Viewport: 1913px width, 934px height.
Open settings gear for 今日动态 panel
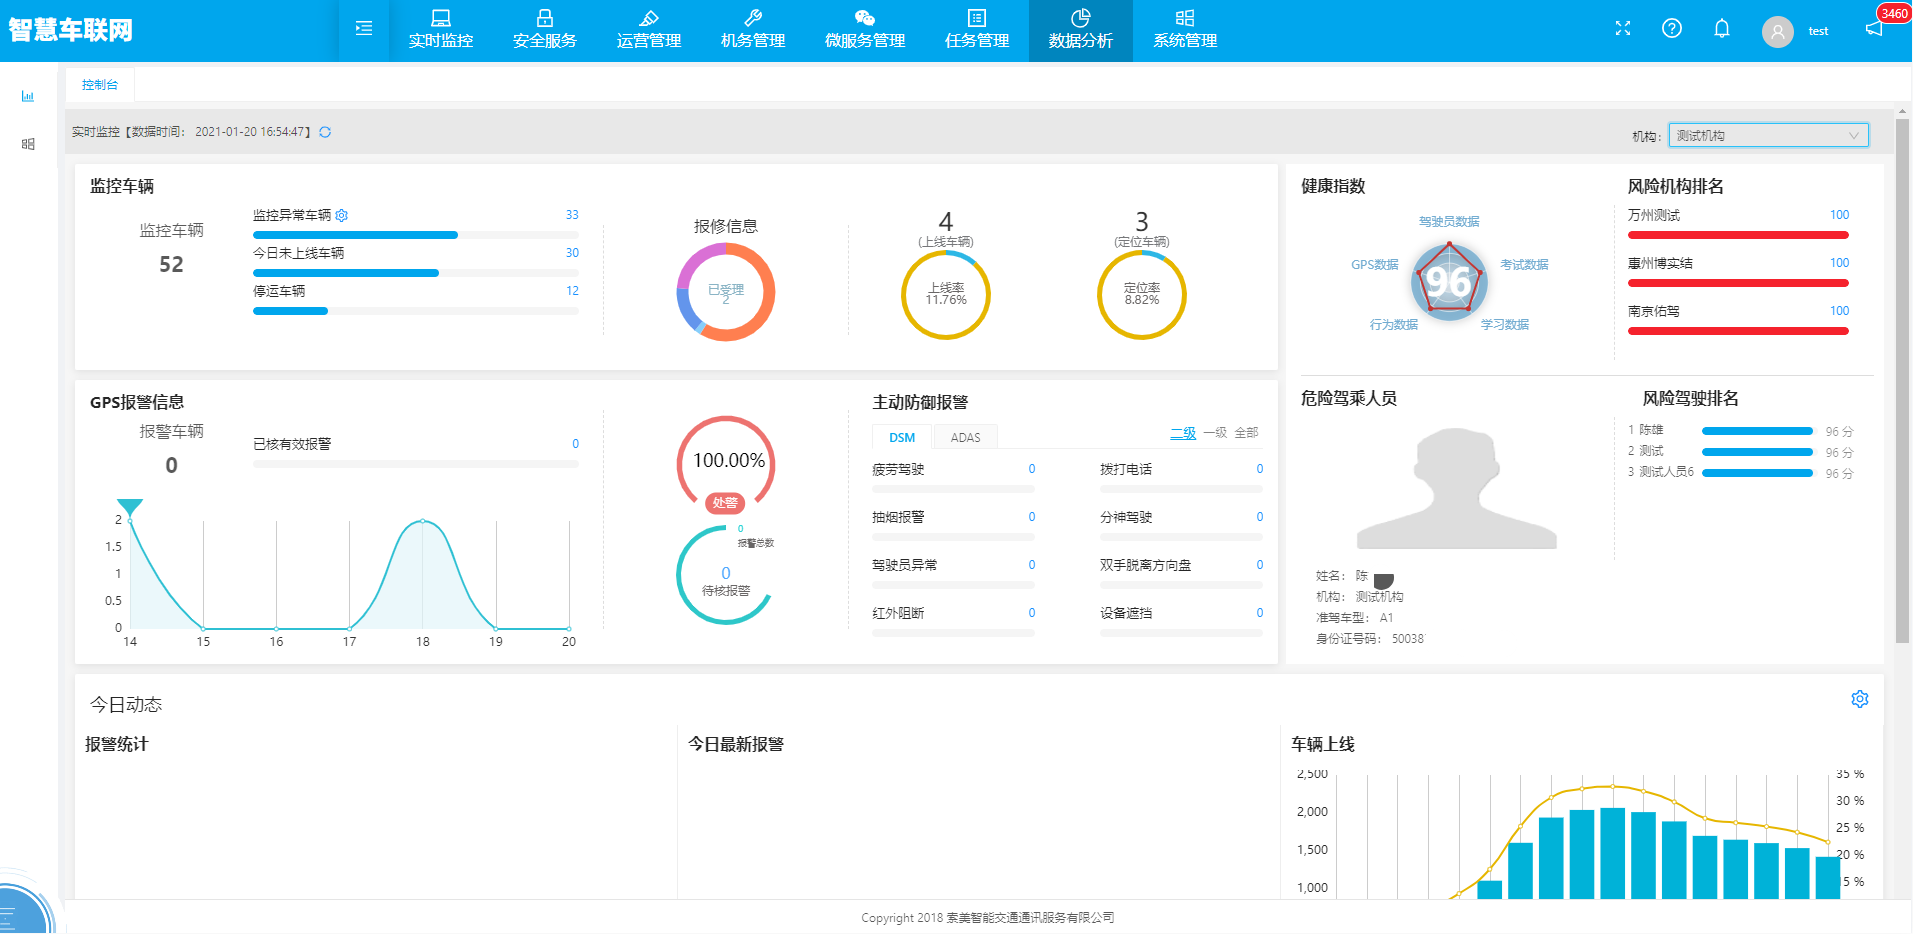click(x=1859, y=699)
